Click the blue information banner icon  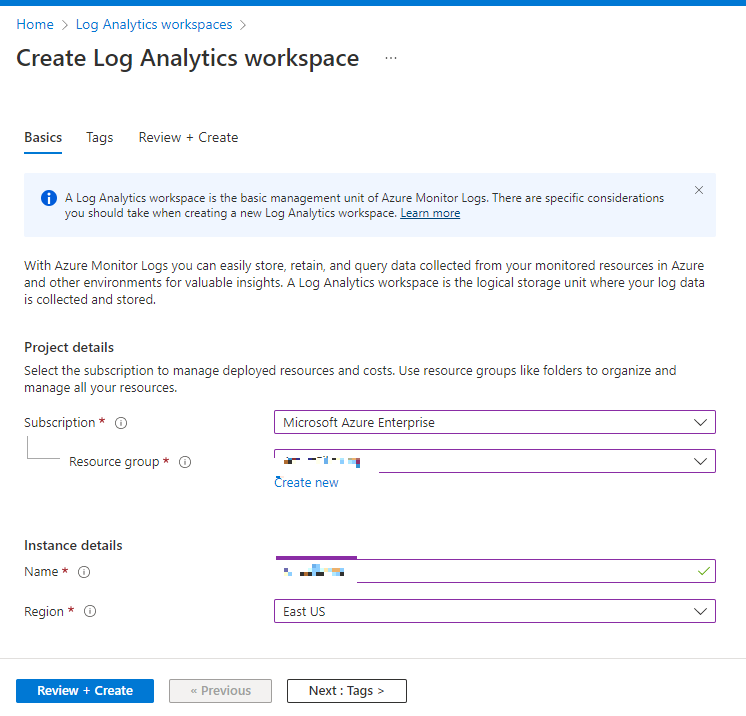coord(49,198)
